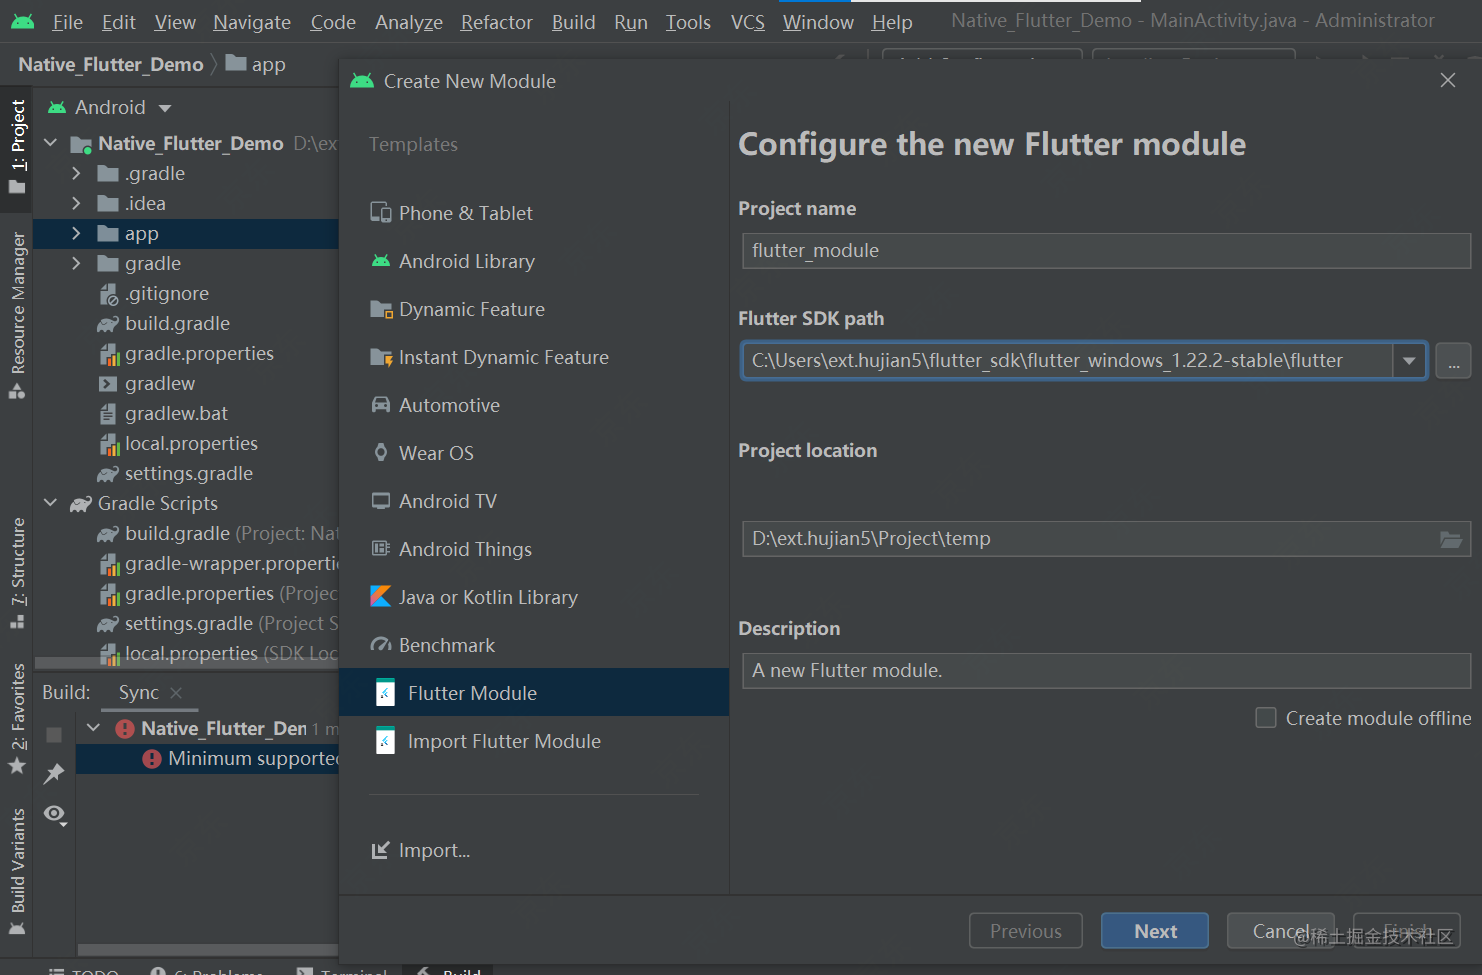The width and height of the screenshot is (1482, 975).
Task: Choose Import Flutter Module template
Action: 488,741
